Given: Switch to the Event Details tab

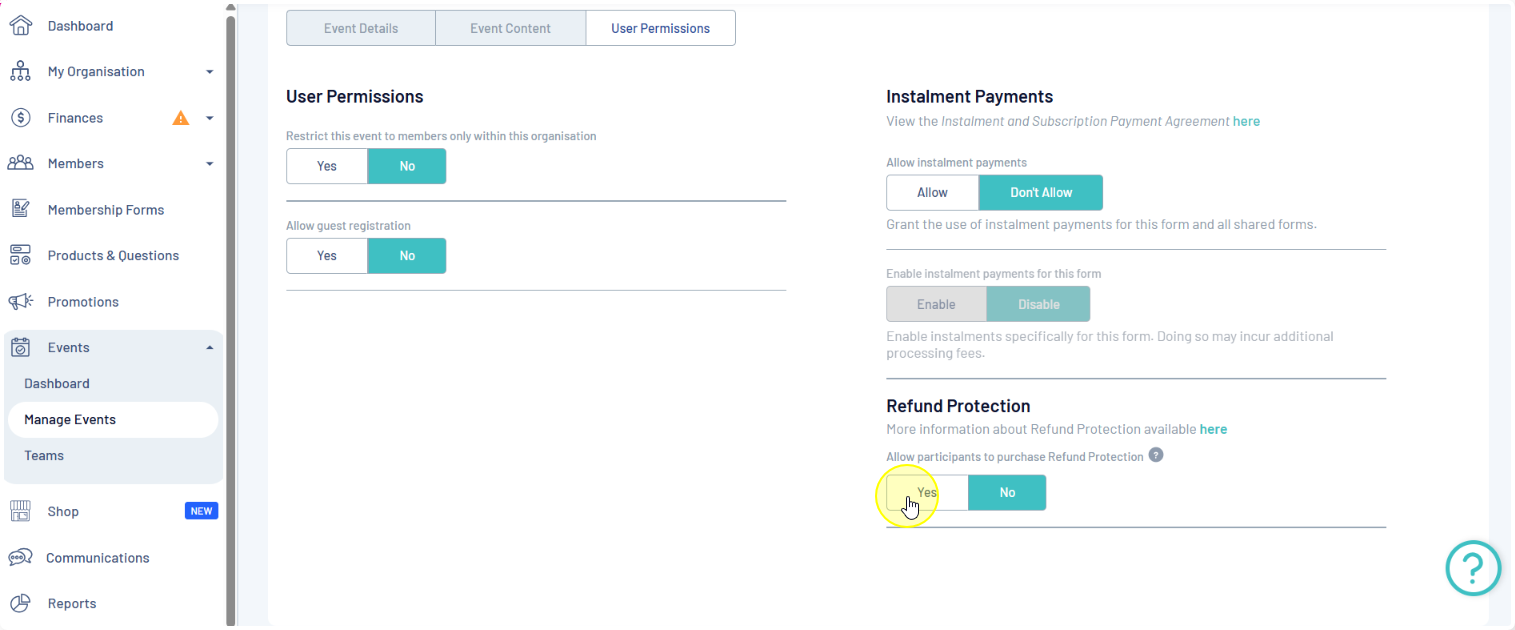Looking at the screenshot, I should coord(361,29).
